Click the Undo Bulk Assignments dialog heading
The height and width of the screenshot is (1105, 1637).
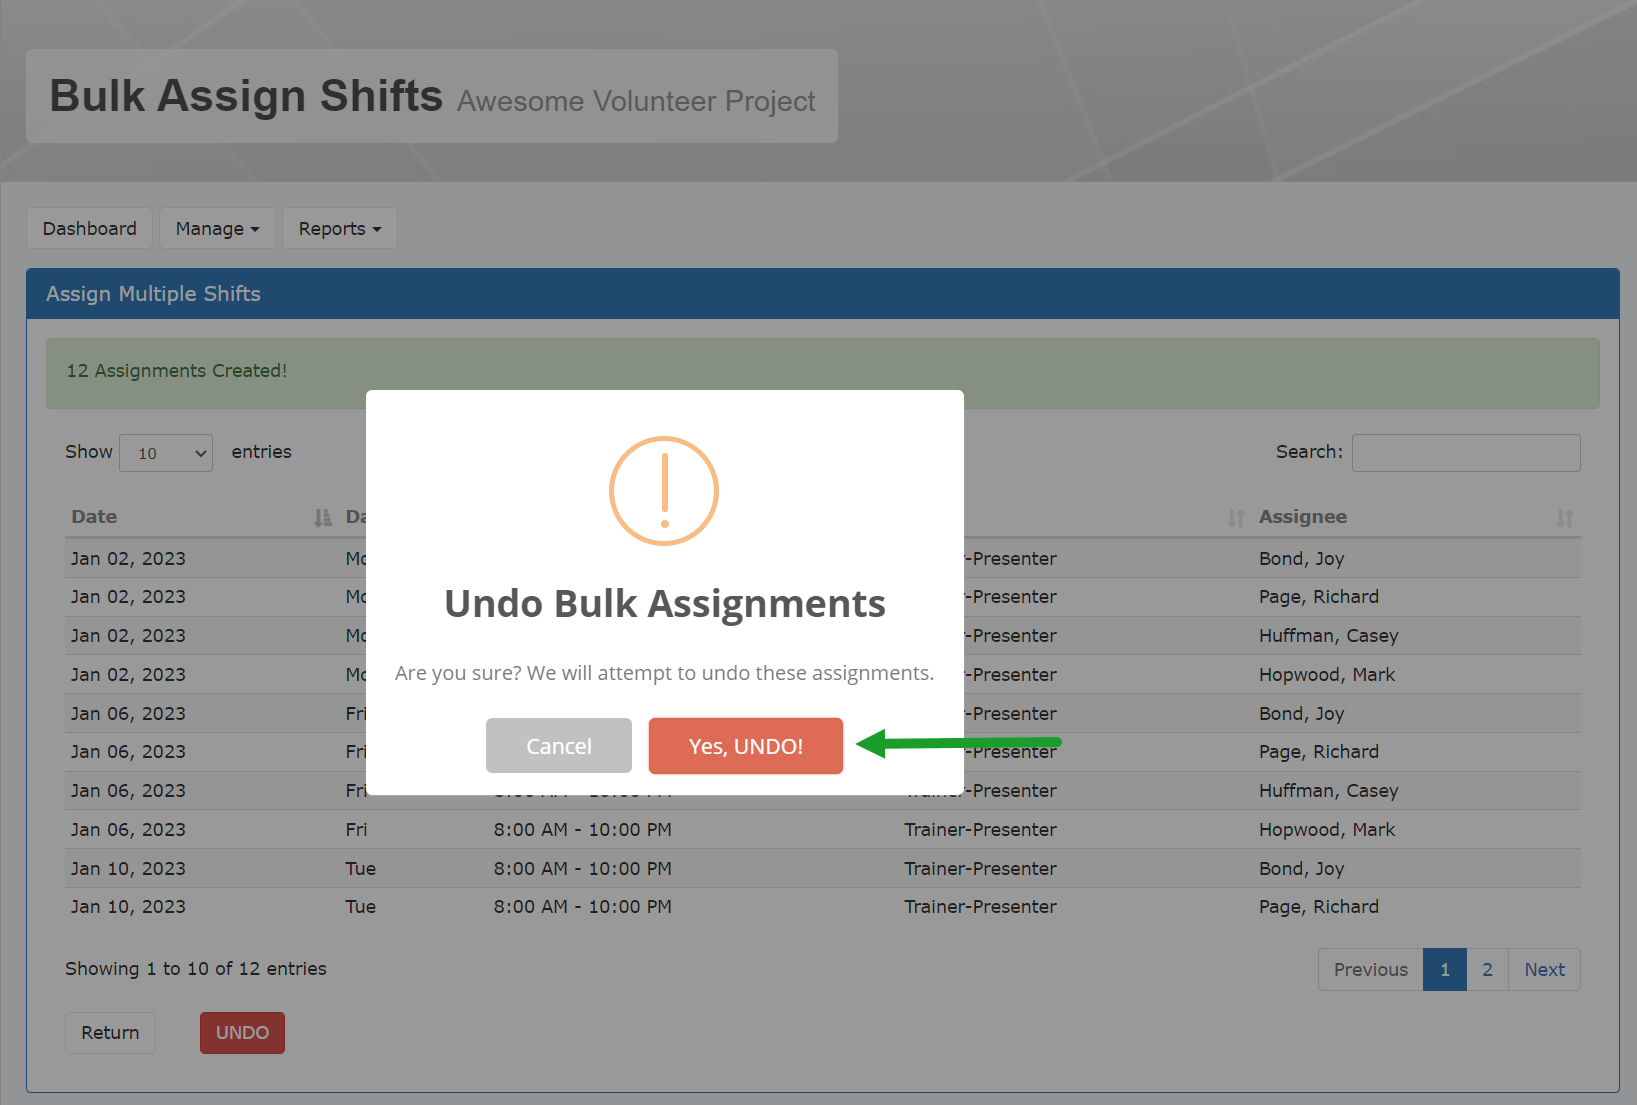click(665, 604)
